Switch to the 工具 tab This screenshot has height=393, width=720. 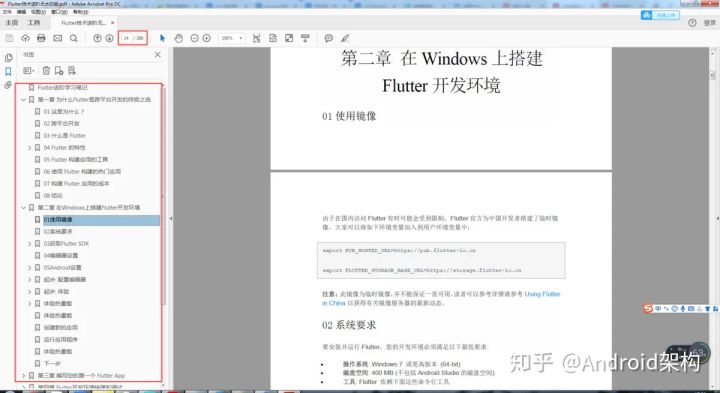pyautogui.click(x=34, y=22)
